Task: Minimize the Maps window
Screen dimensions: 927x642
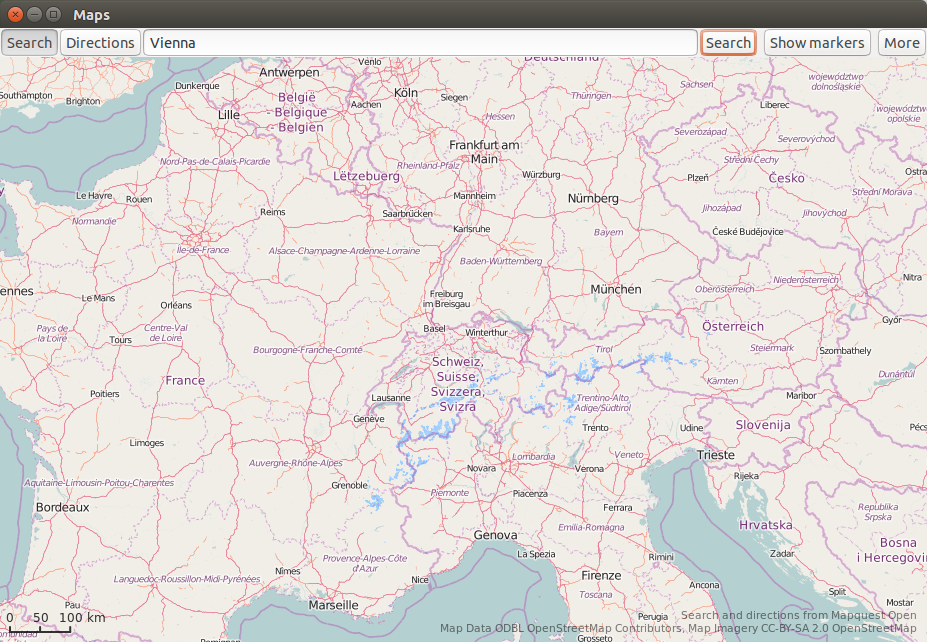Action: [34, 15]
